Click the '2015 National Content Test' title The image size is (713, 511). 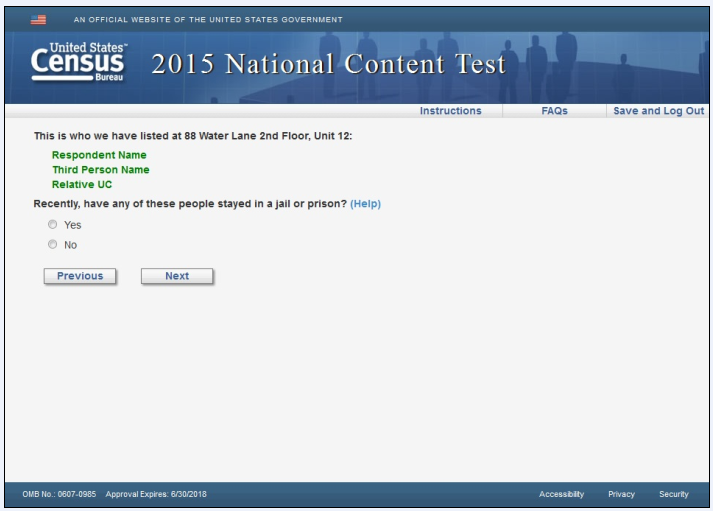click(328, 64)
